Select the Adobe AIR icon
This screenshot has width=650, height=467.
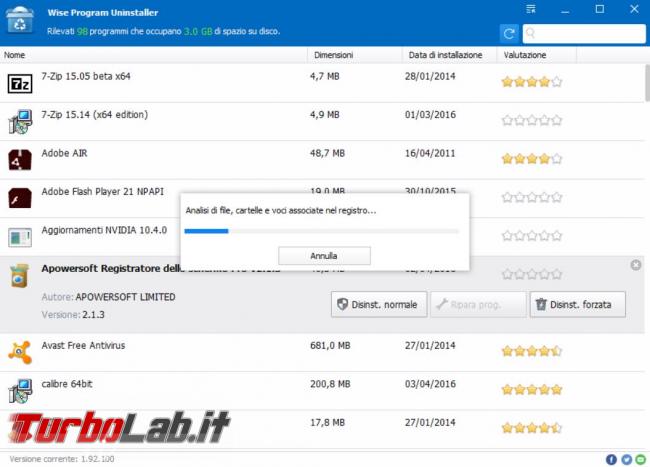20,160
